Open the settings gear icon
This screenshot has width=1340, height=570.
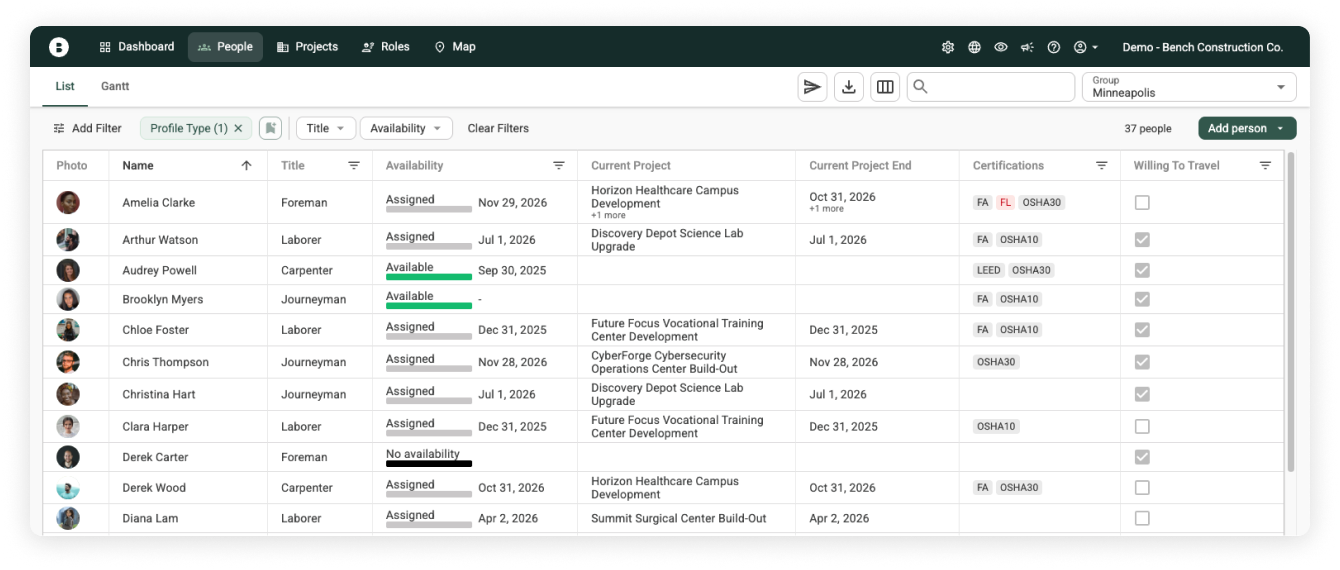pos(948,47)
